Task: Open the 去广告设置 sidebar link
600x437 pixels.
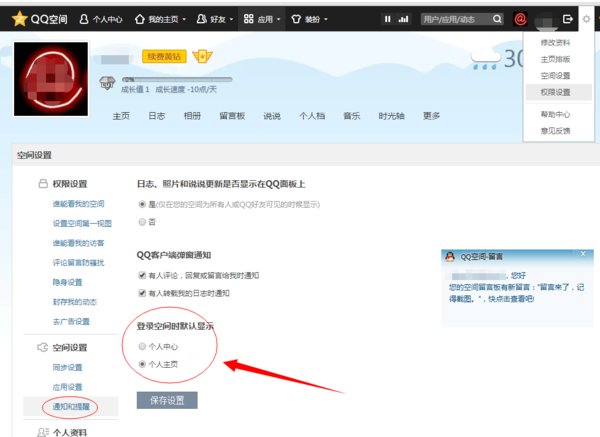Action: point(71,321)
